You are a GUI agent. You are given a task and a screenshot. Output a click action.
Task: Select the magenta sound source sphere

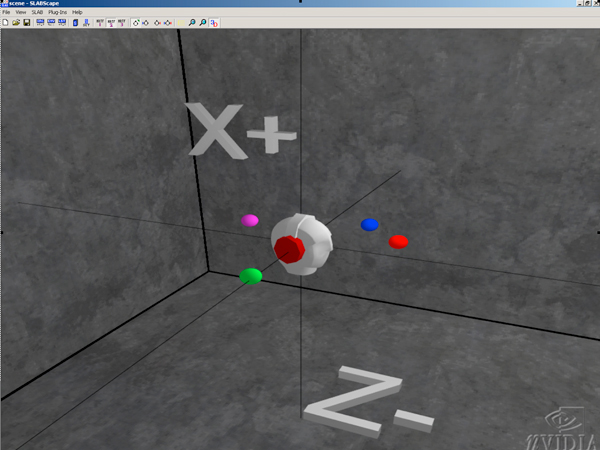pyautogui.click(x=250, y=220)
